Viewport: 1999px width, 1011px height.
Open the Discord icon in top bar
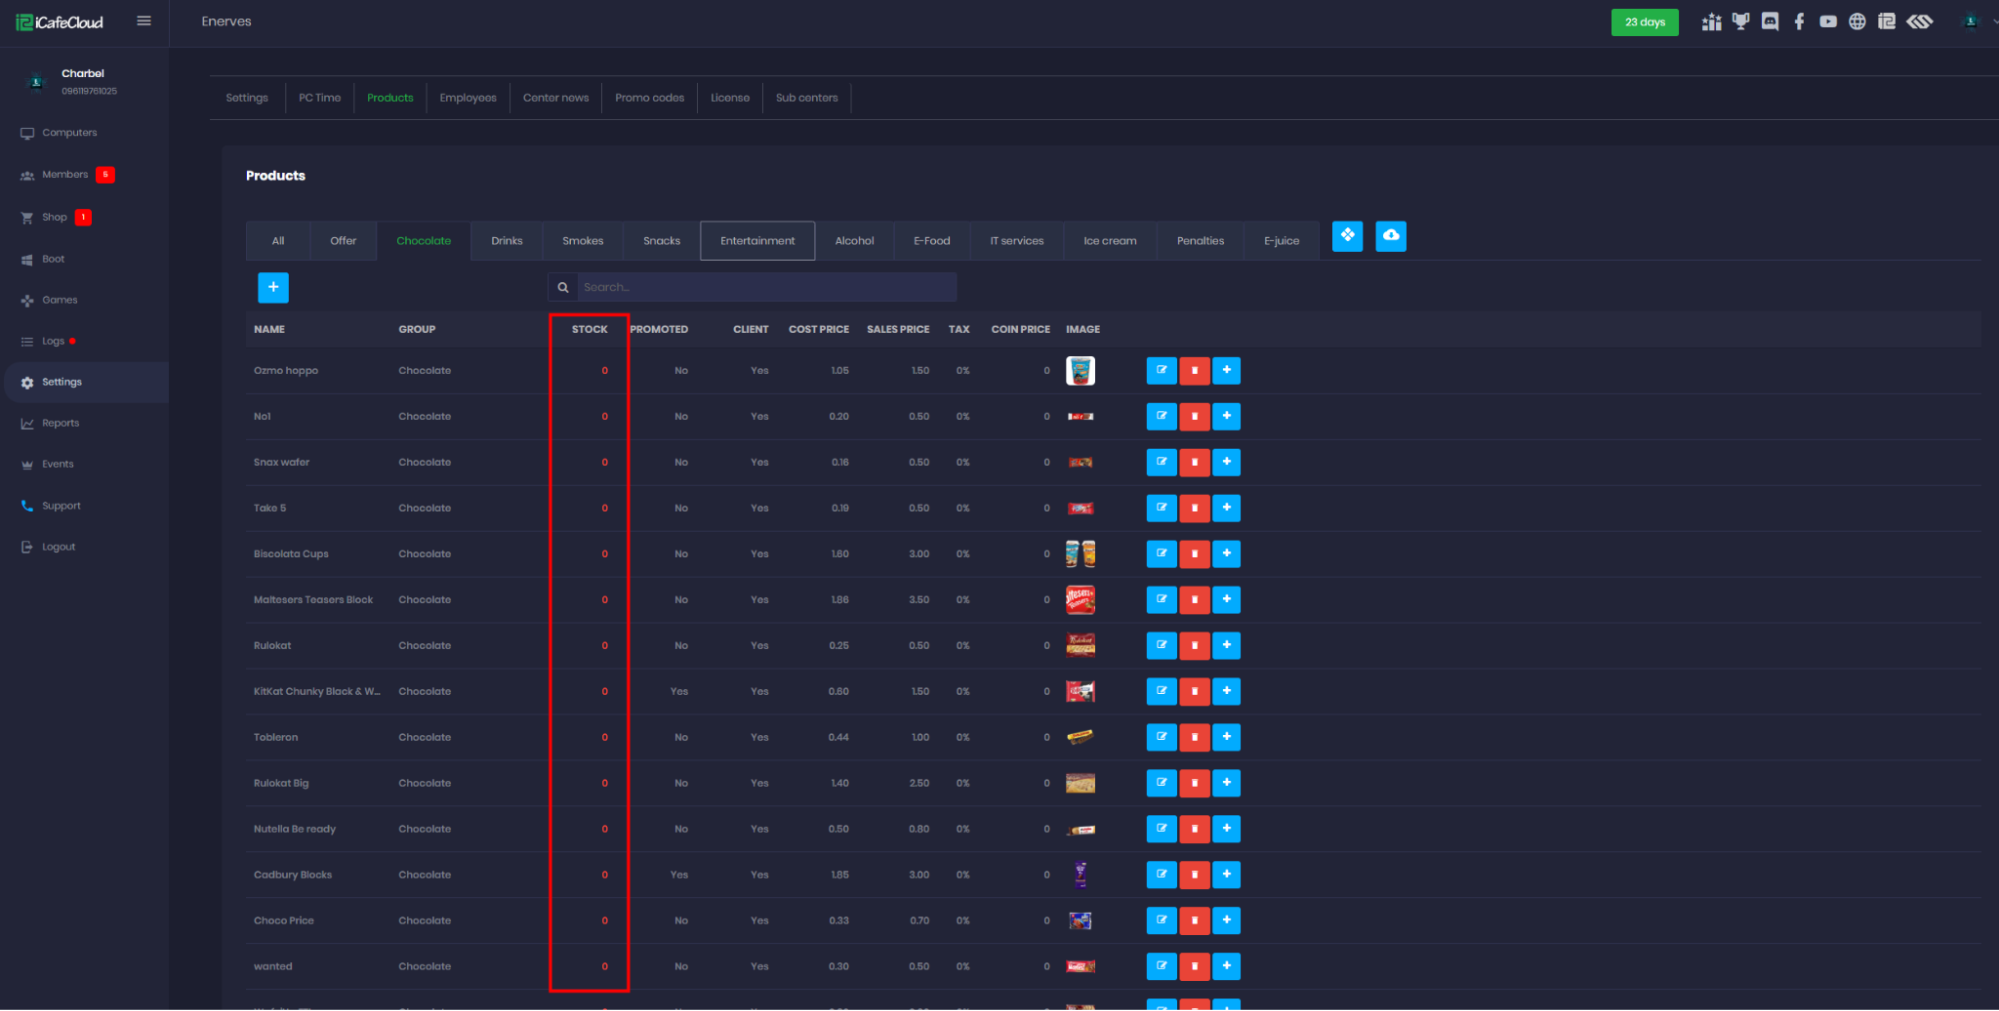tap(1770, 22)
